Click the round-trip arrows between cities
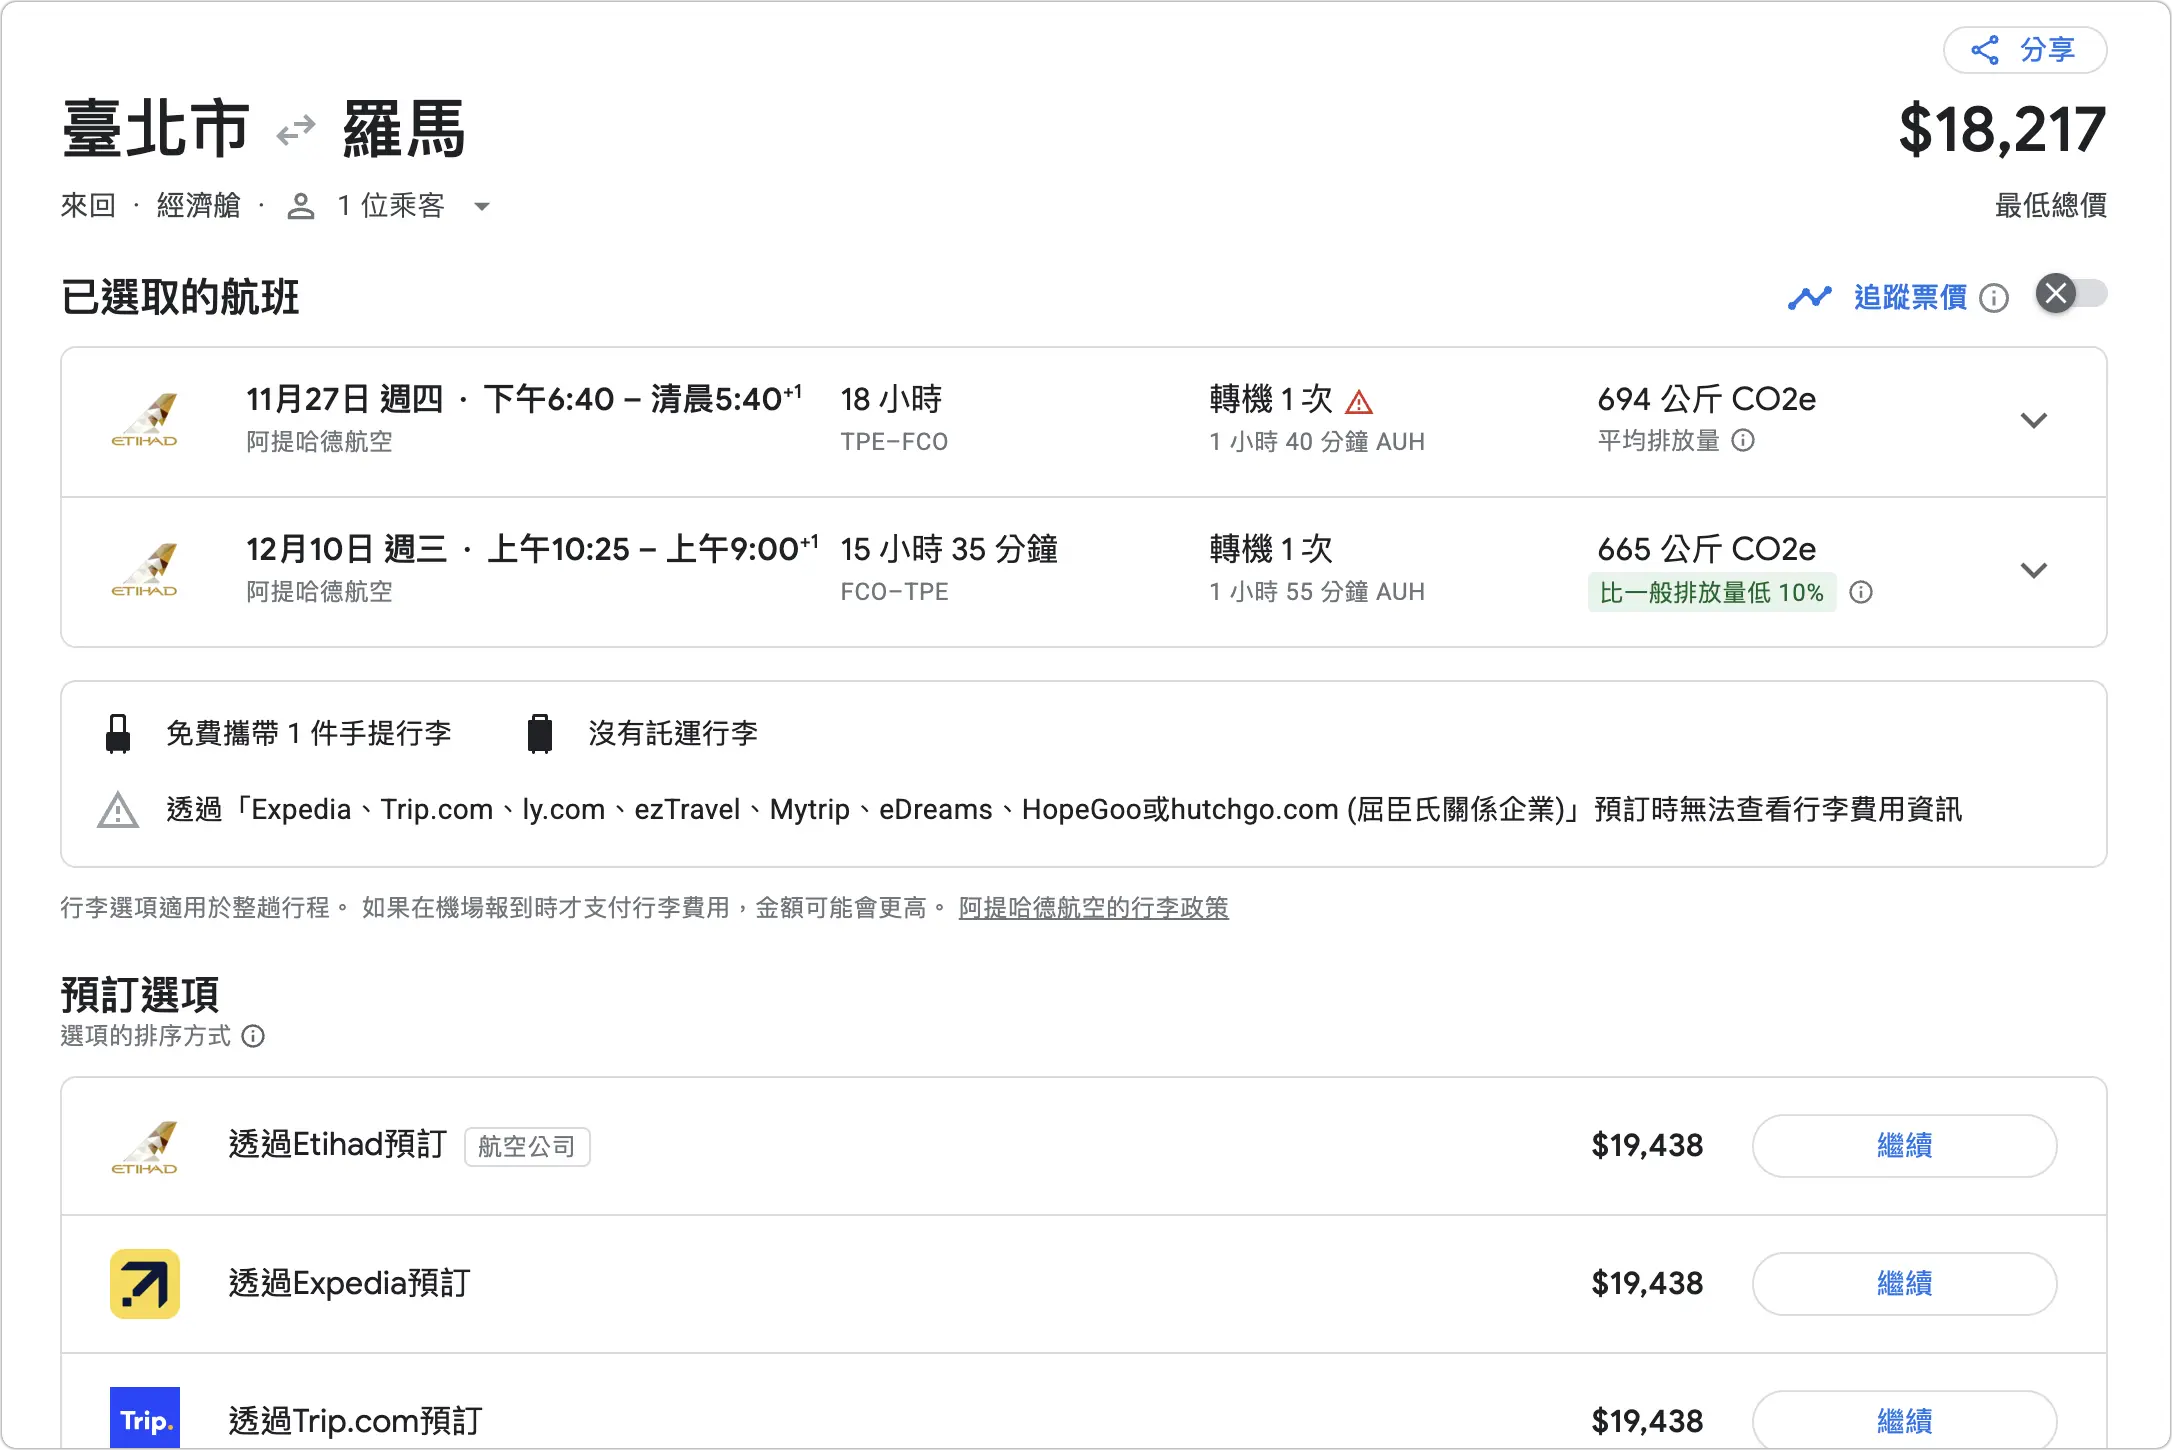The image size is (2172, 1450). (x=296, y=131)
